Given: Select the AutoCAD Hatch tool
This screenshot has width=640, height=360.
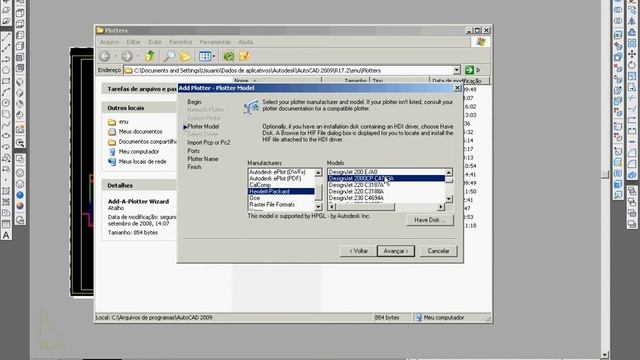Looking at the screenshot, I should coord(6,191).
